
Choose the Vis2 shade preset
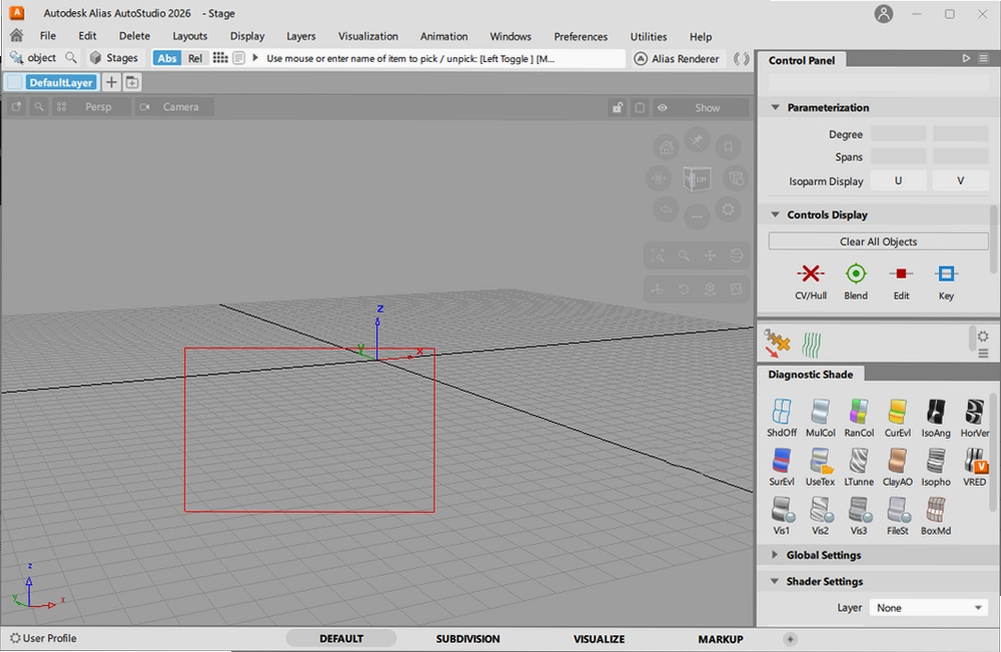pos(820,516)
